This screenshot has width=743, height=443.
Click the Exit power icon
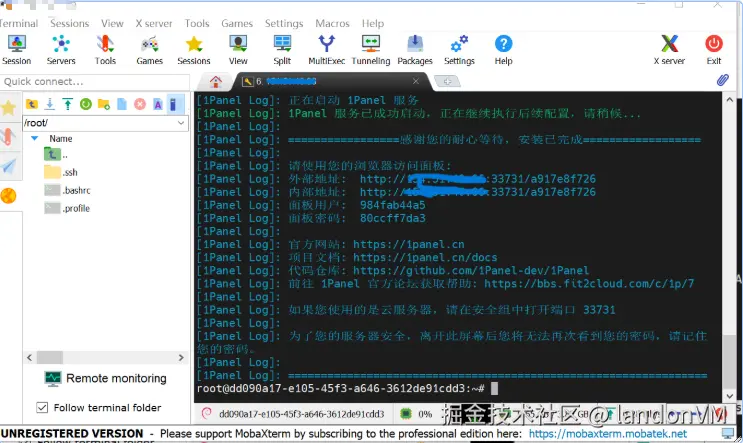tap(714, 50)
